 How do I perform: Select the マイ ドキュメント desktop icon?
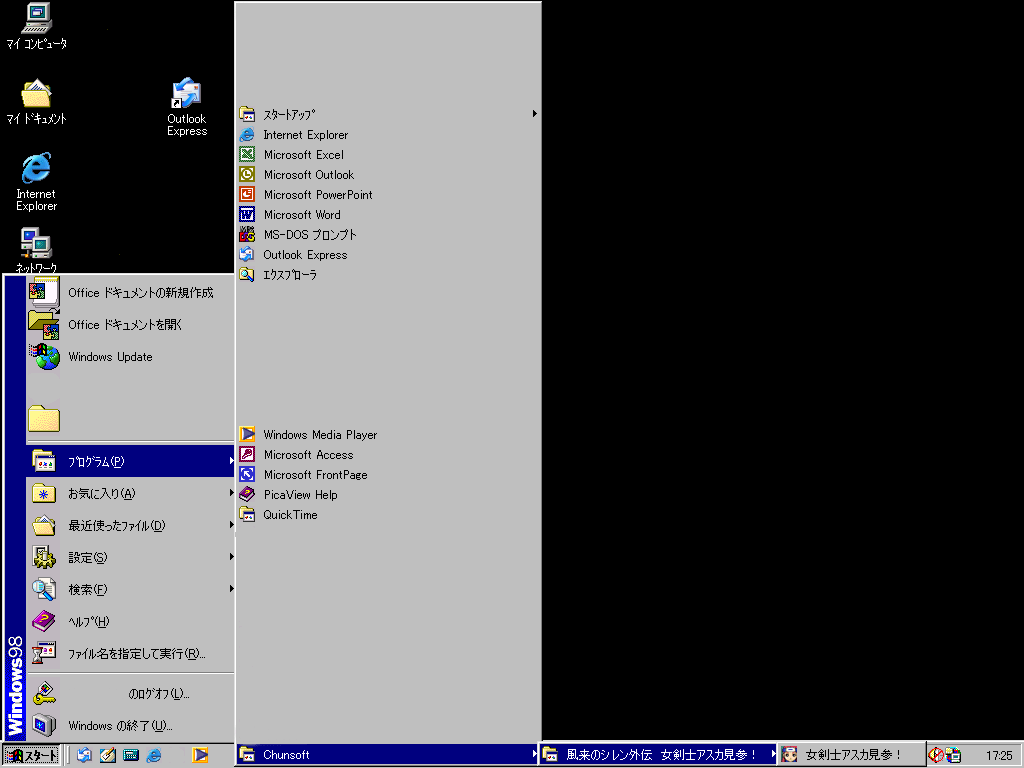click(x=37, y=101)
